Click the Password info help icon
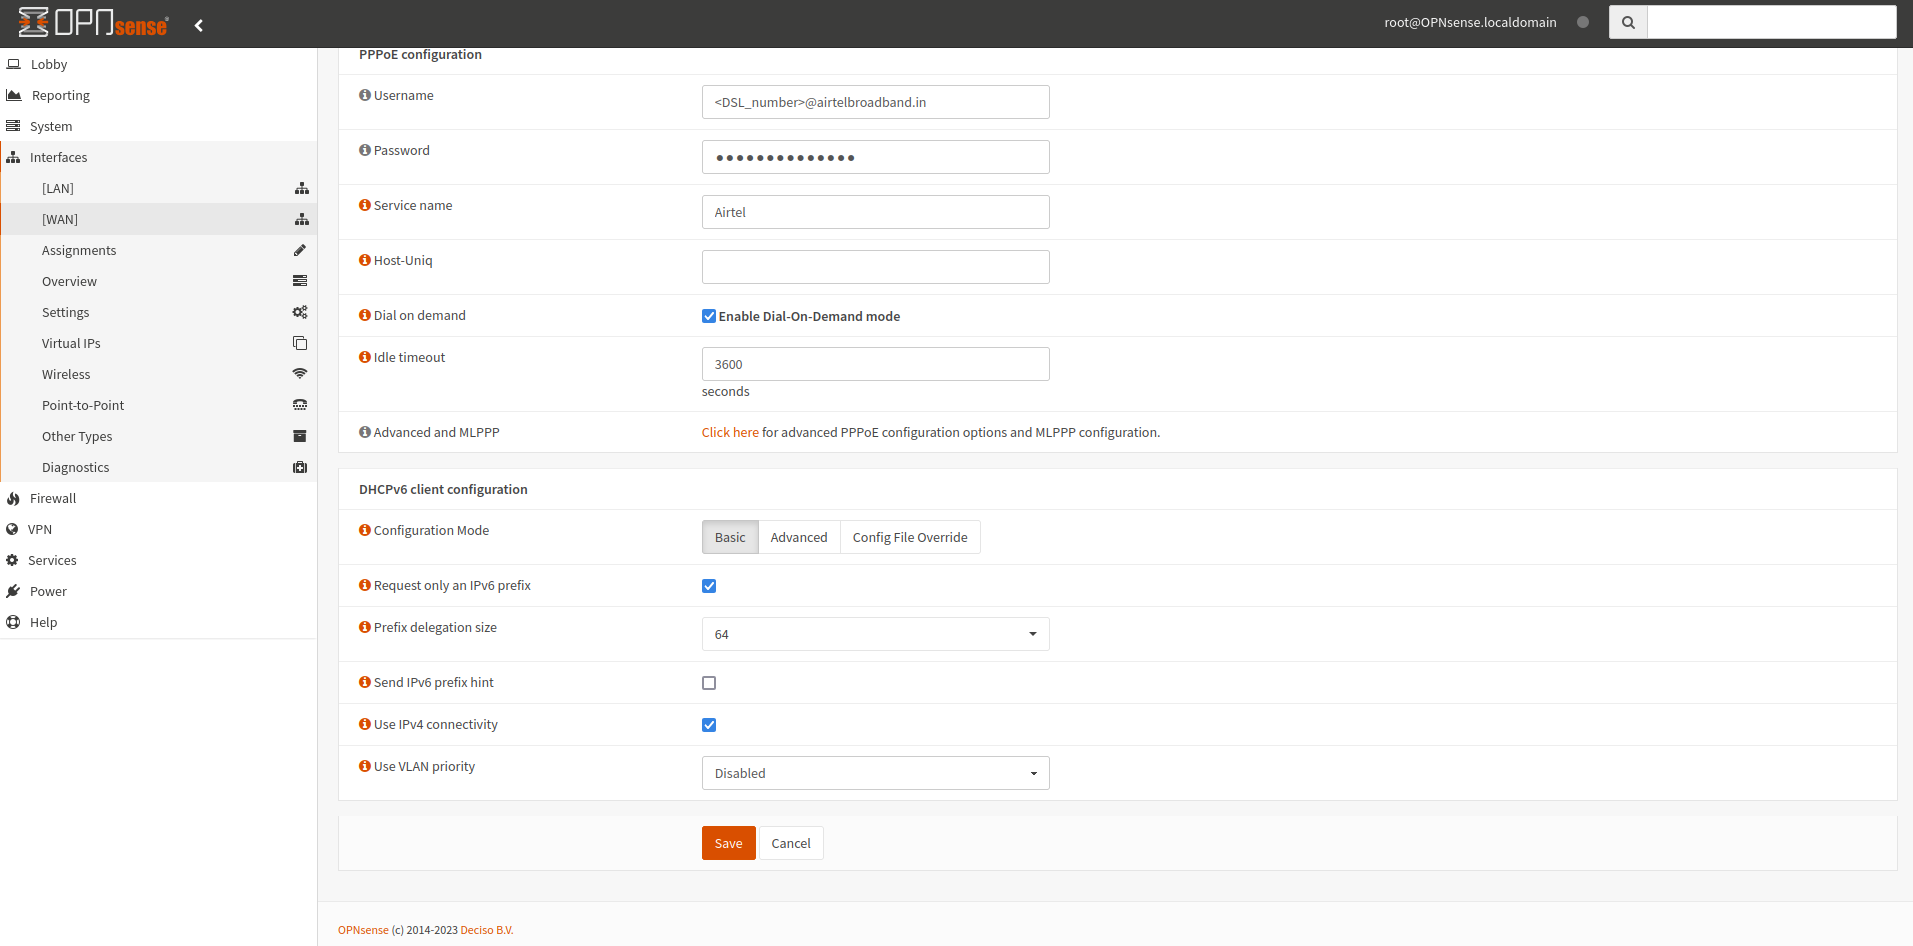 click(365, 150)
